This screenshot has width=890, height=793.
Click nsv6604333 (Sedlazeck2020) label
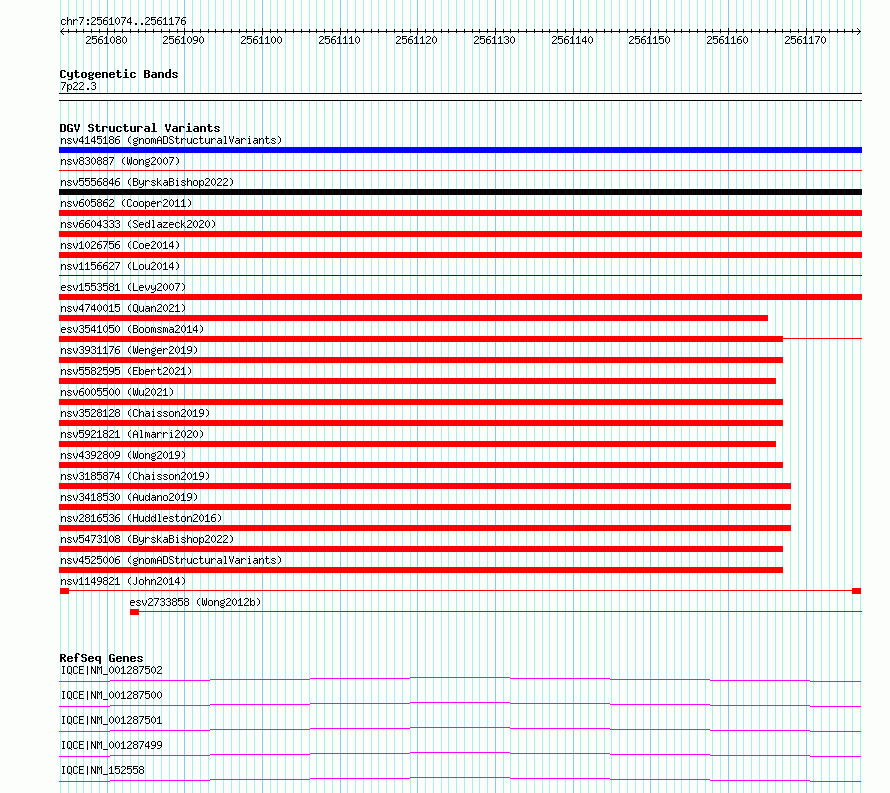click(138, 224)
